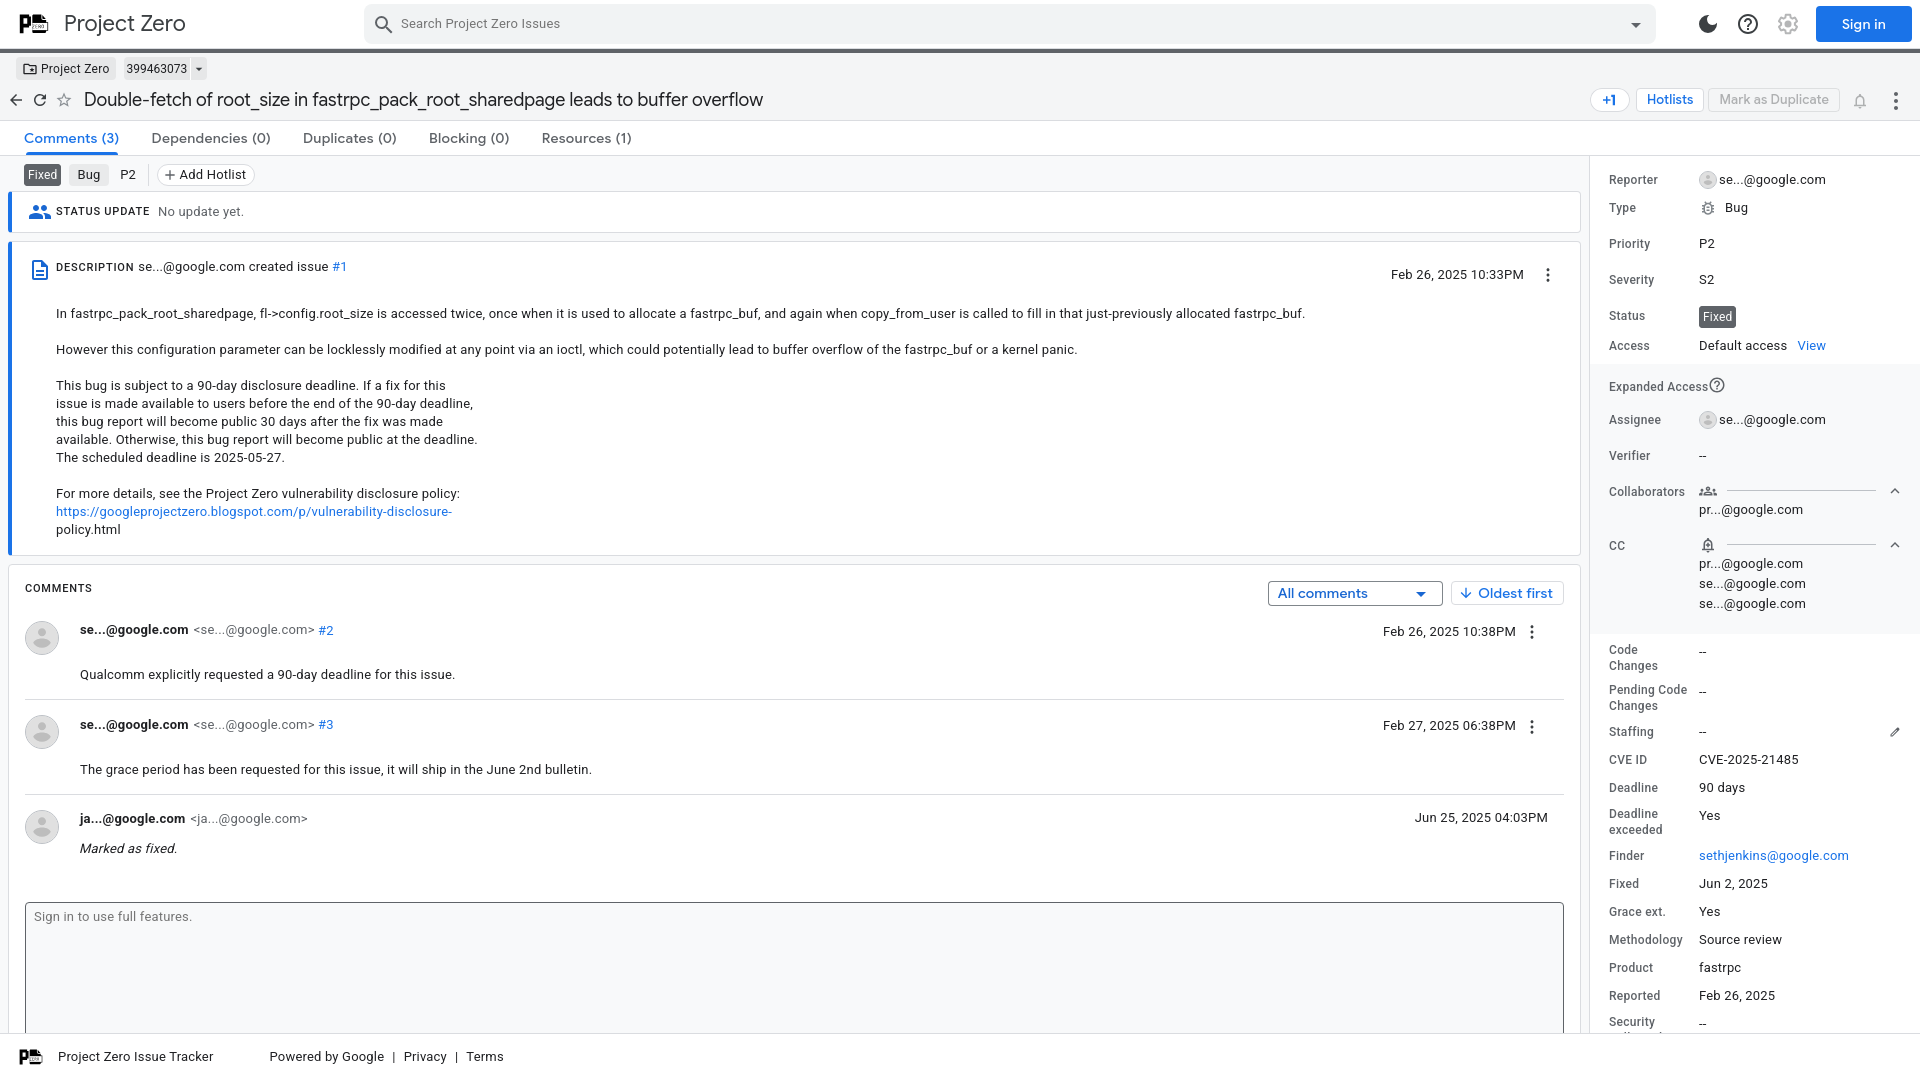Edit Staffing field pencil icon

click(1895, 732)
